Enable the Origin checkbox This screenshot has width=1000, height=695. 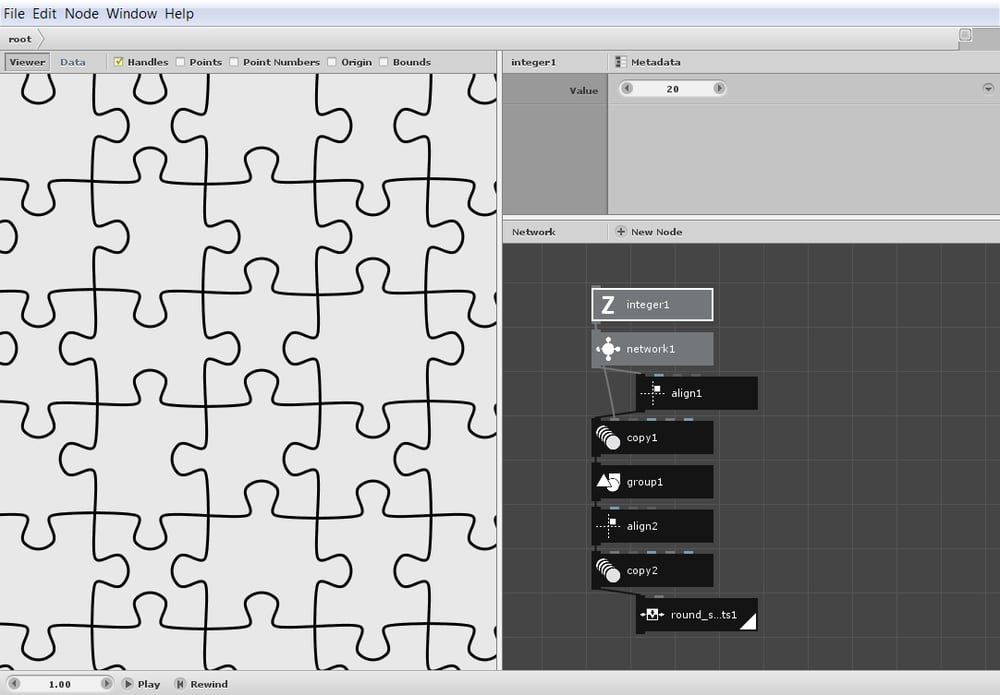pos(332,62)
